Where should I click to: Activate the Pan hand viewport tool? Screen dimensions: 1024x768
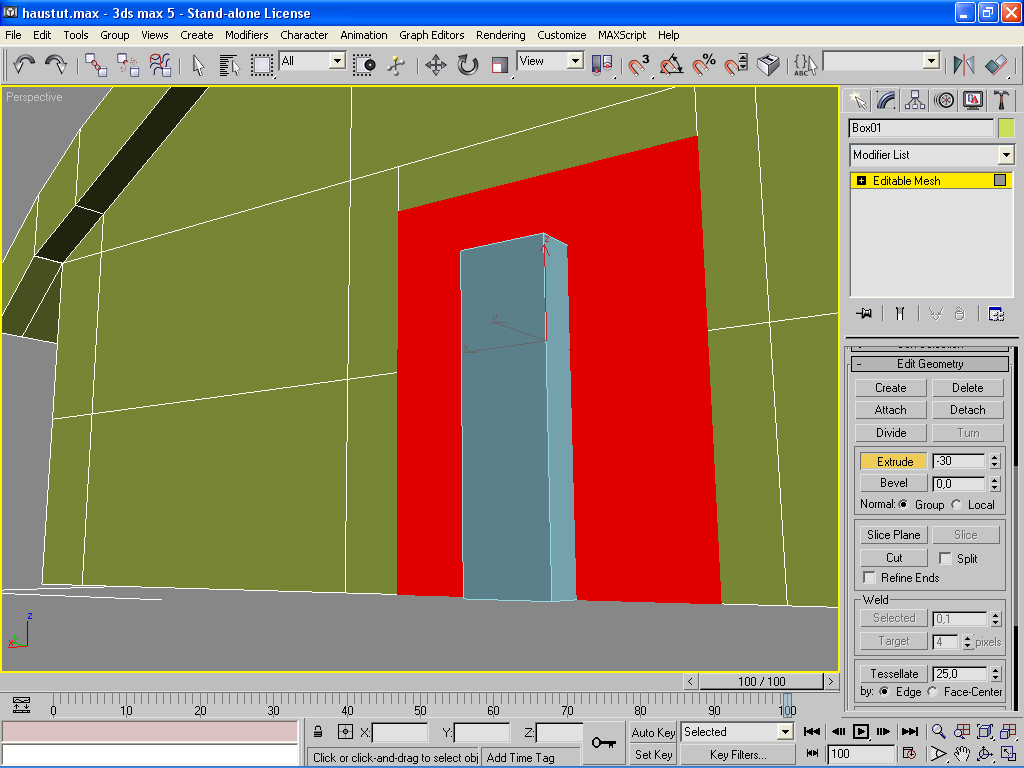click(961, 754)
